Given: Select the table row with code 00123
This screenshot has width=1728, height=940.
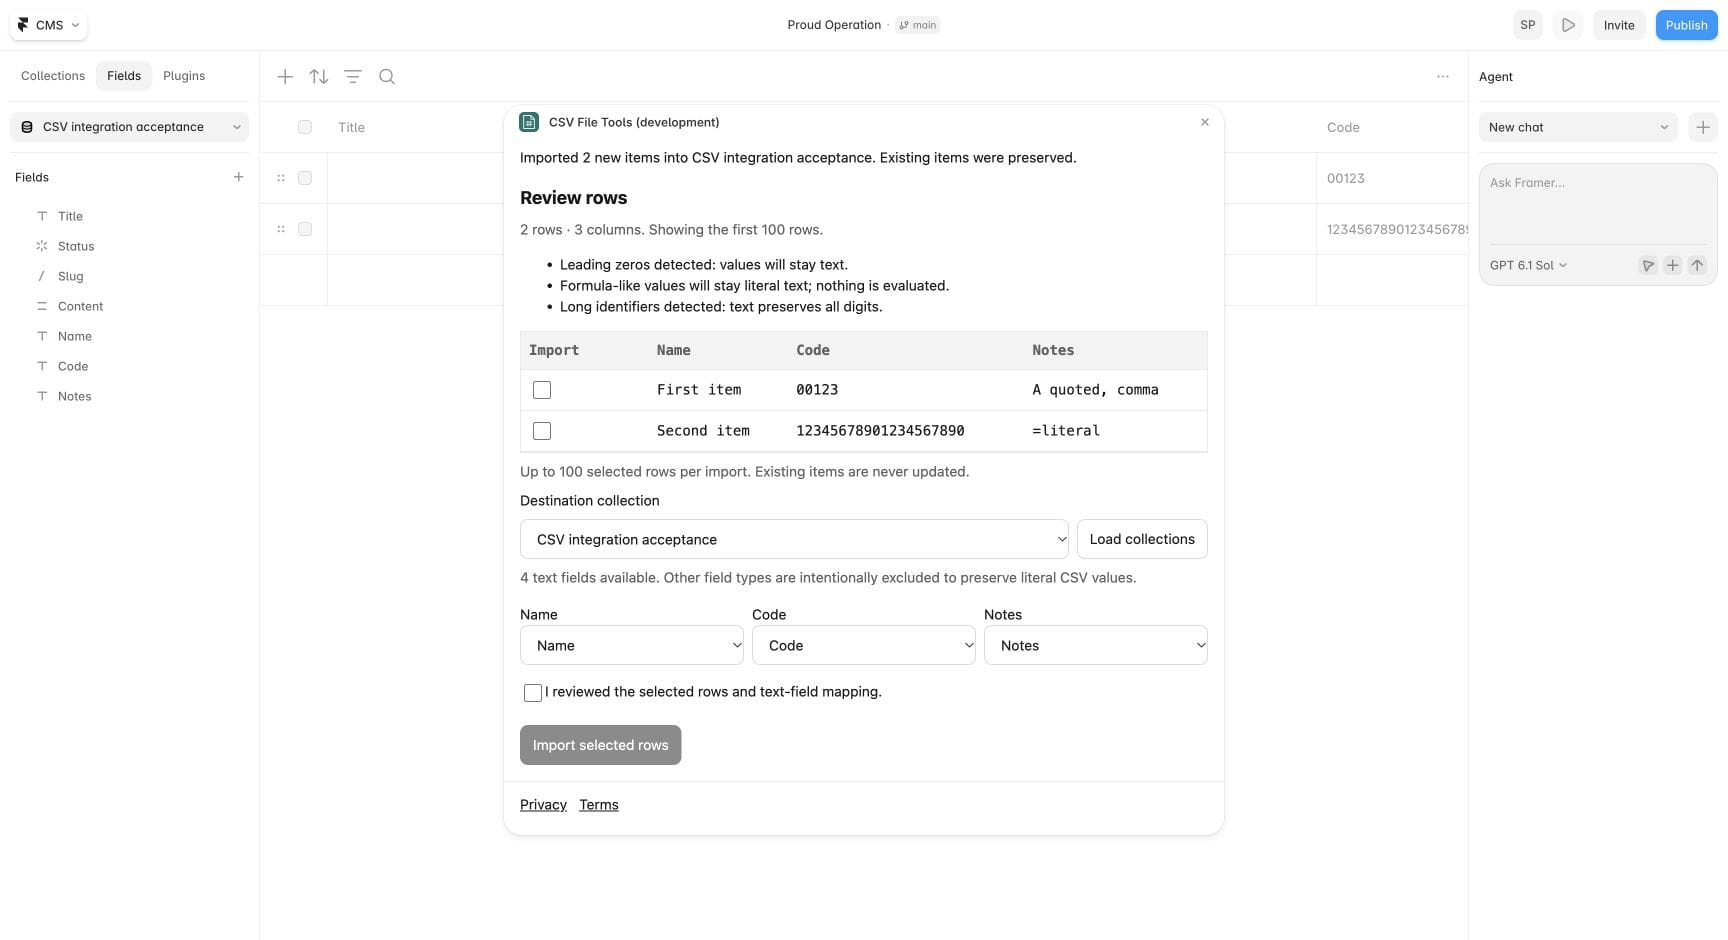Looking at the screenshot, I should [x=305, y=178].
